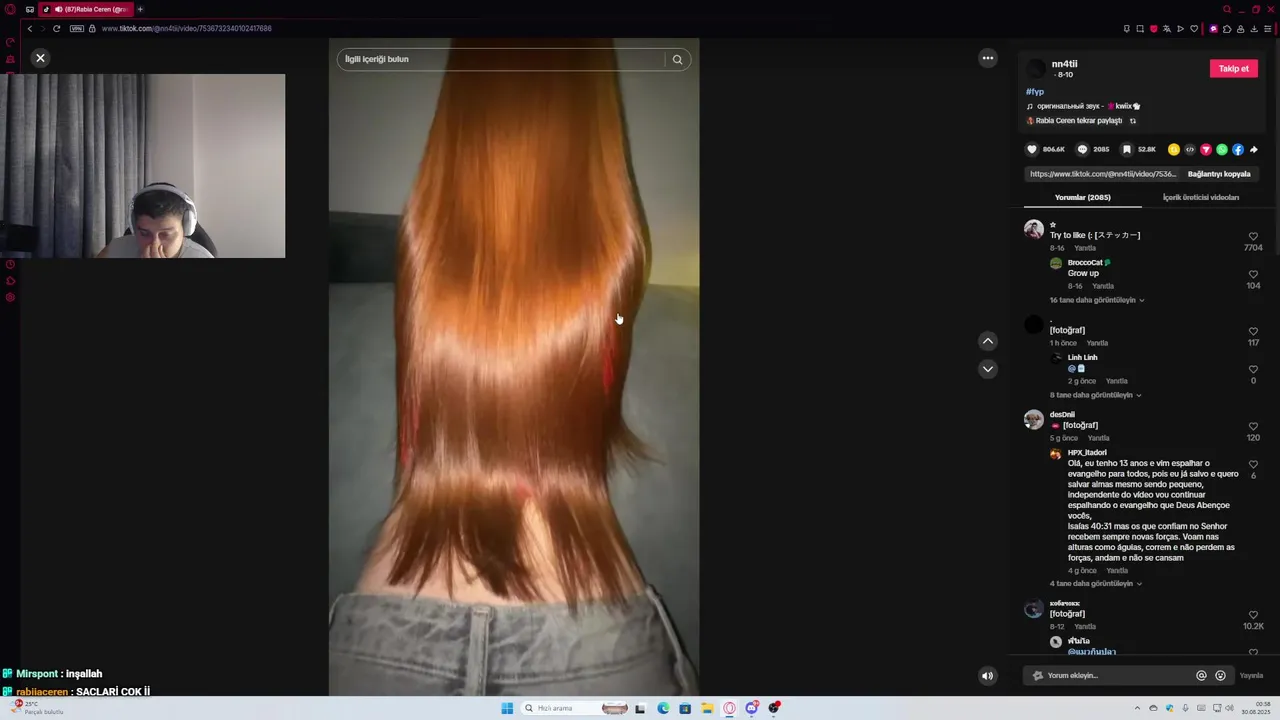Image resolution: width=1280 pixels, height=720 pixels.
Task: Click the #fyp hashtag link
Action: (1035, 92)
